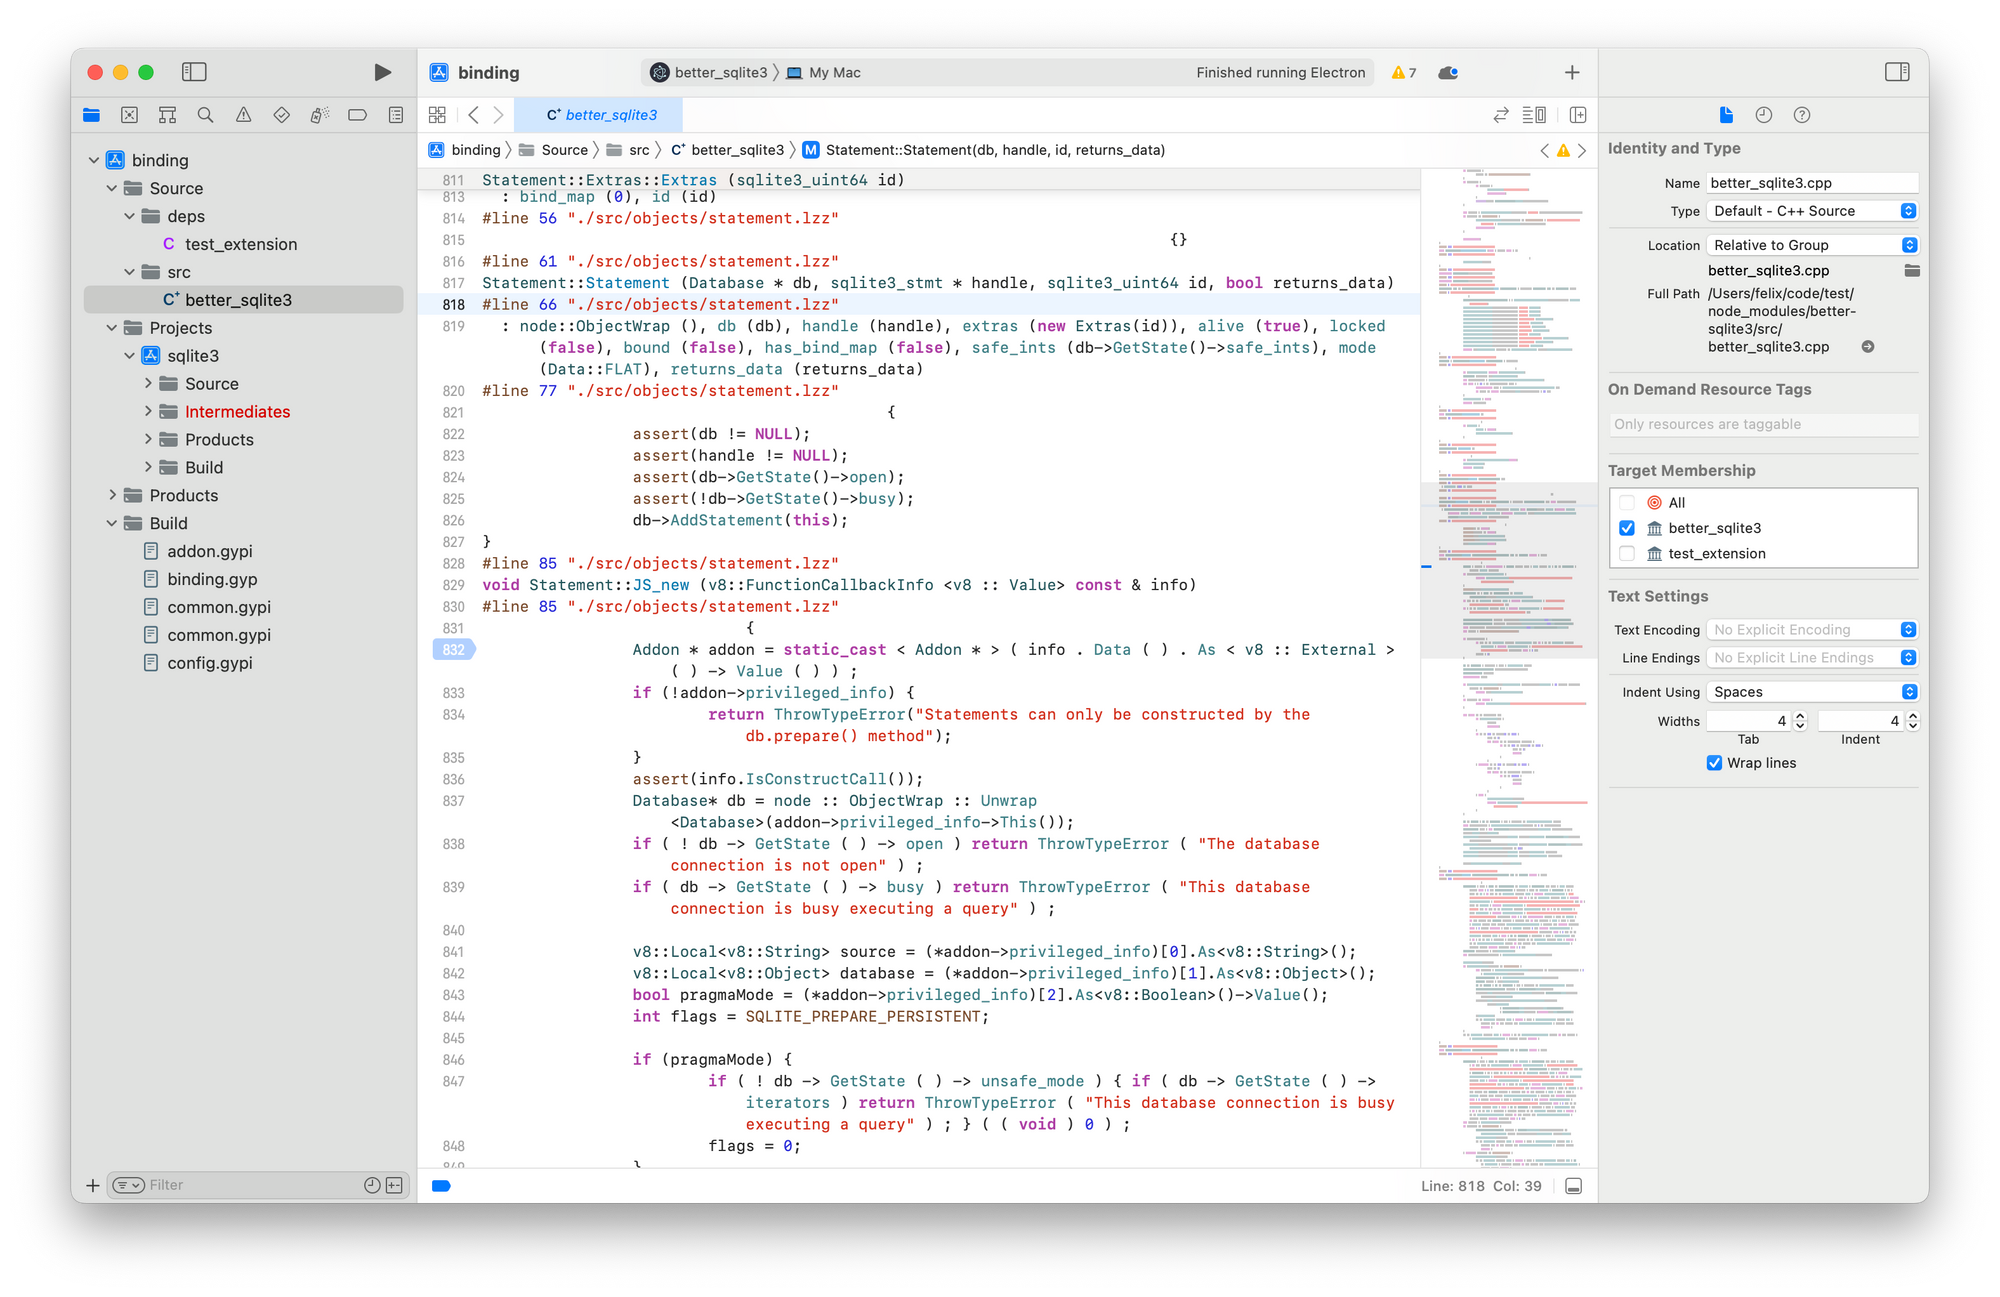Toggle the minimap/editor options icon
Viewport: 2000px width, 1297px height.
(1533, 115)
